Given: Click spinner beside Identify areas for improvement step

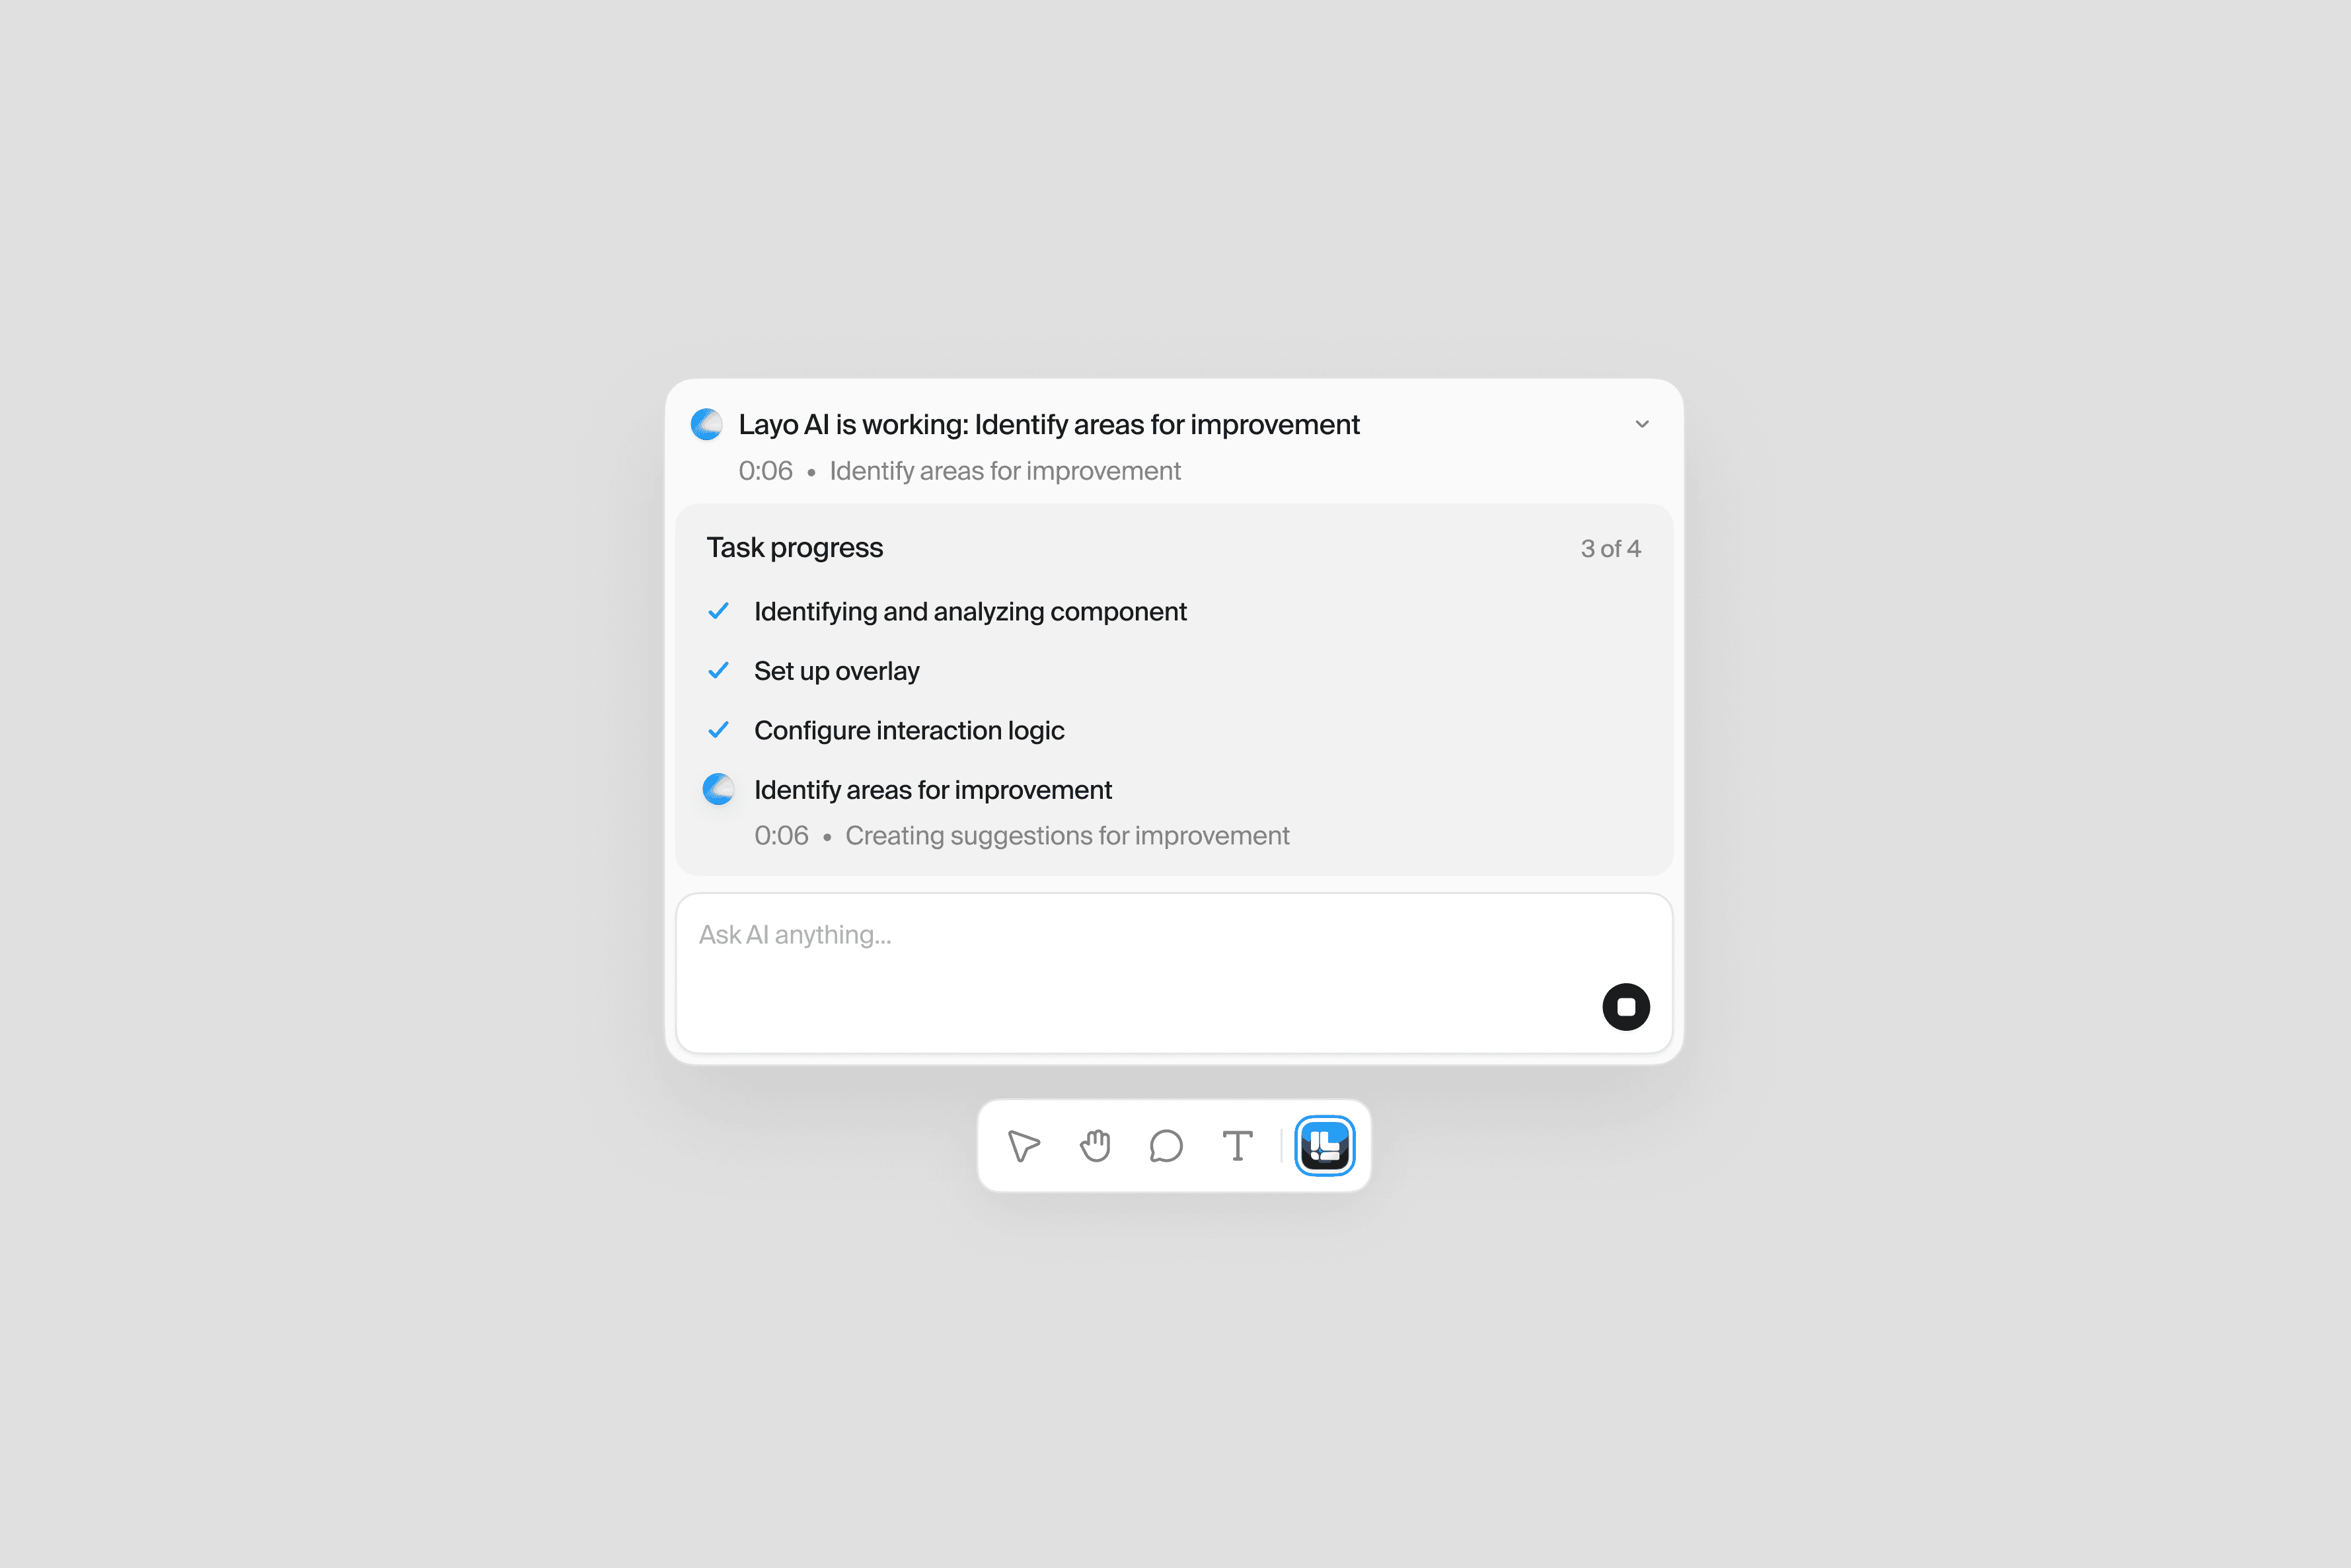Looking at the screenshot, I should tap(719, 789).
